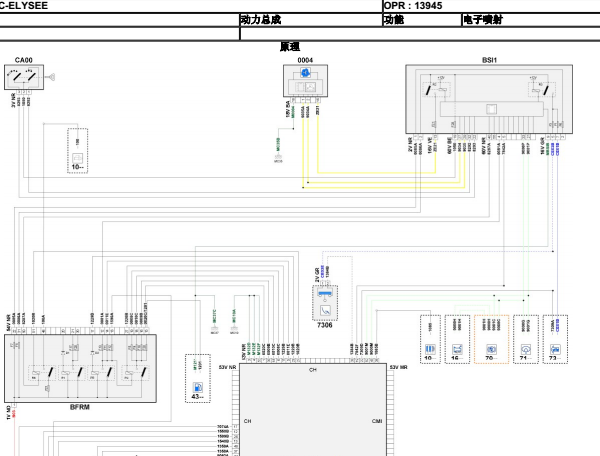Select the '53V NR' connector label
Image resolution: width=600 pixels, height=456 pixels.
tap(228, 367)
